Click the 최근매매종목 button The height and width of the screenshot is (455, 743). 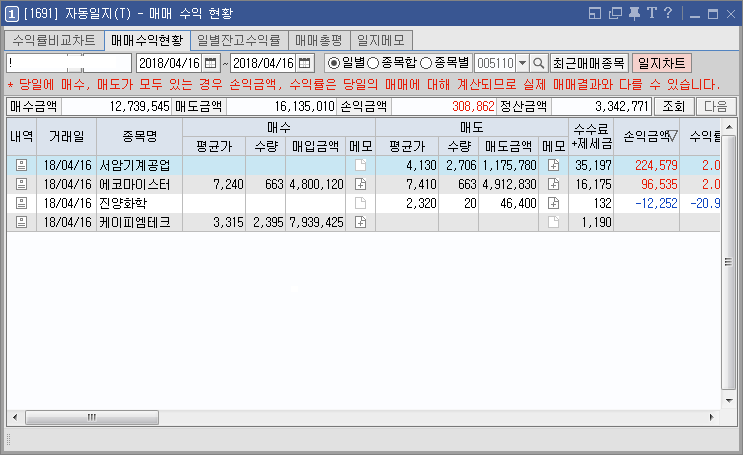[x=589, y=63]
